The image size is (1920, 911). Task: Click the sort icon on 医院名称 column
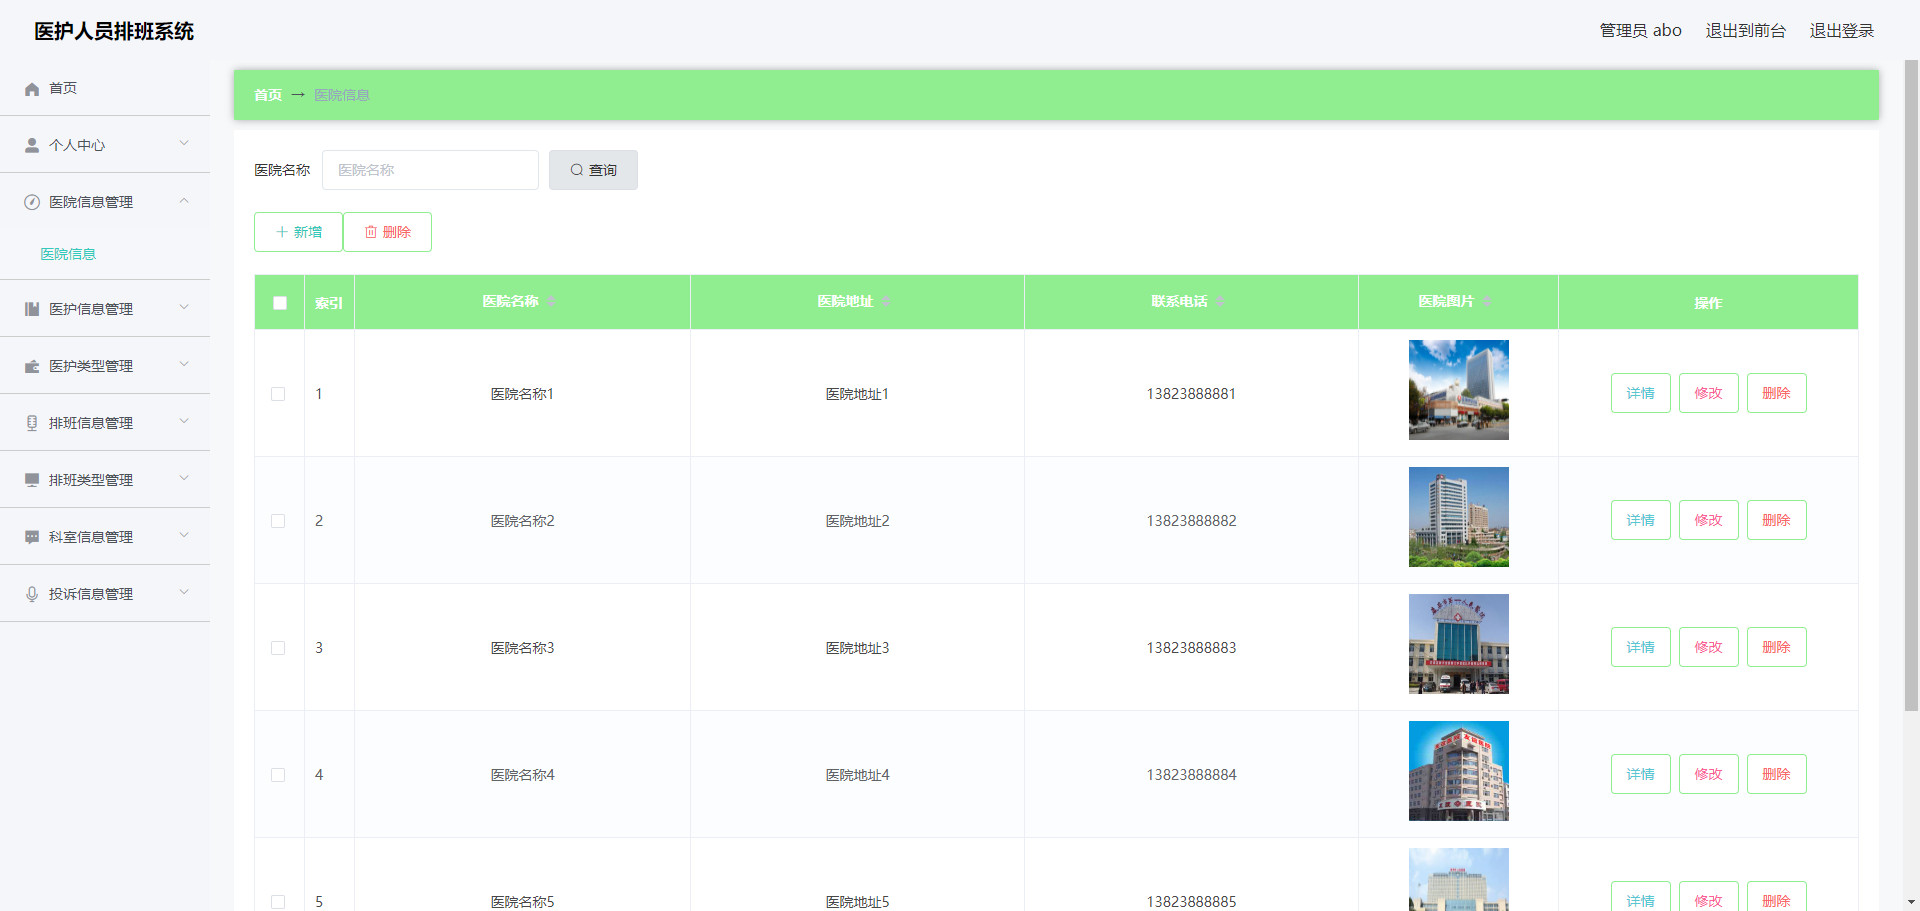[551, 302]
